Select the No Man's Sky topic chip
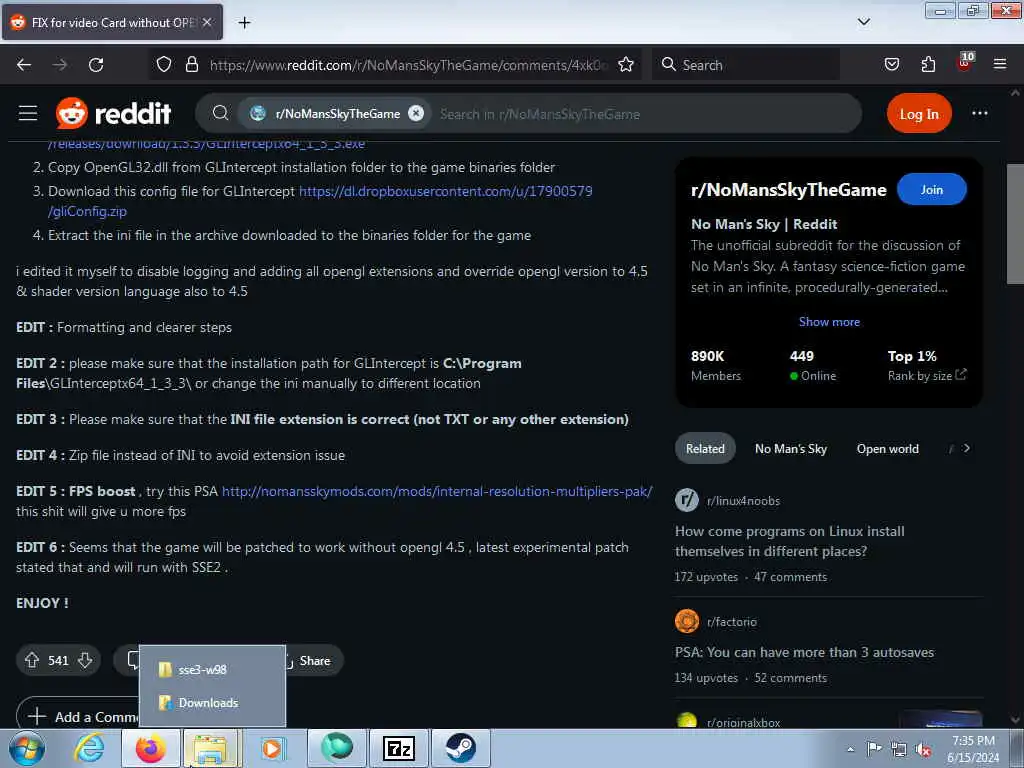This screenshot has height=768, width=1024. click(790, 449)
